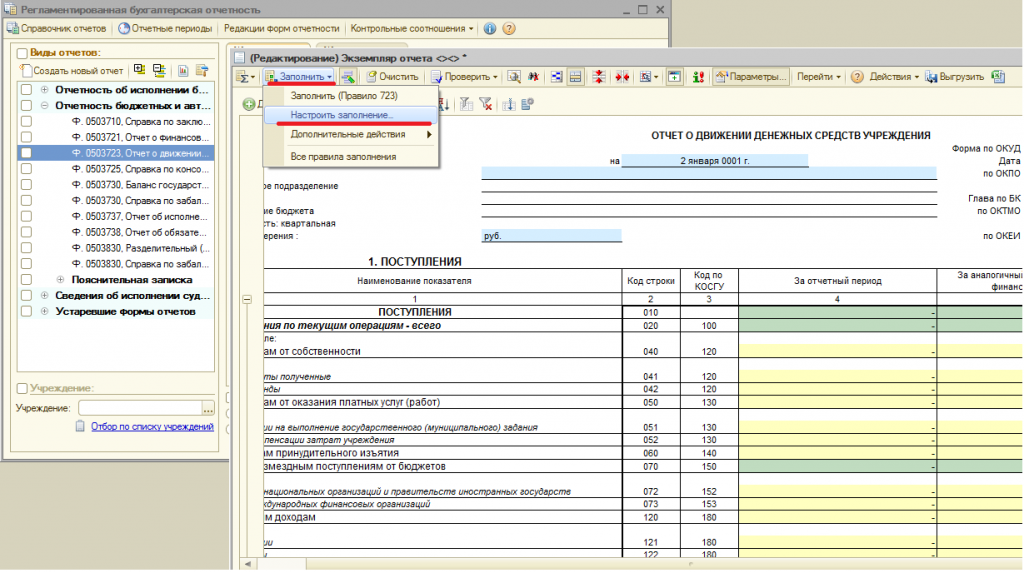Click the Выгрузить toolbar button
Viewport: 1024px width, 573px height.
pyautogui.click(x=954, y=77)
